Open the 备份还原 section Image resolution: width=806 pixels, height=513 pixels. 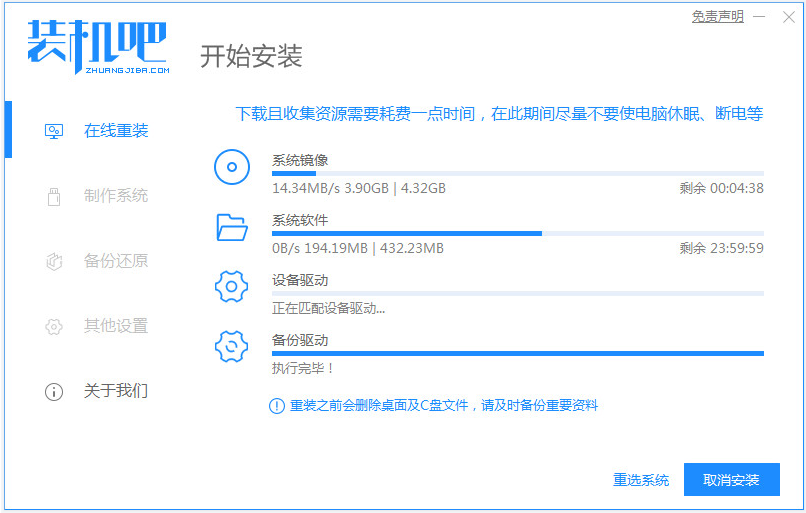(x=116, y=261)
